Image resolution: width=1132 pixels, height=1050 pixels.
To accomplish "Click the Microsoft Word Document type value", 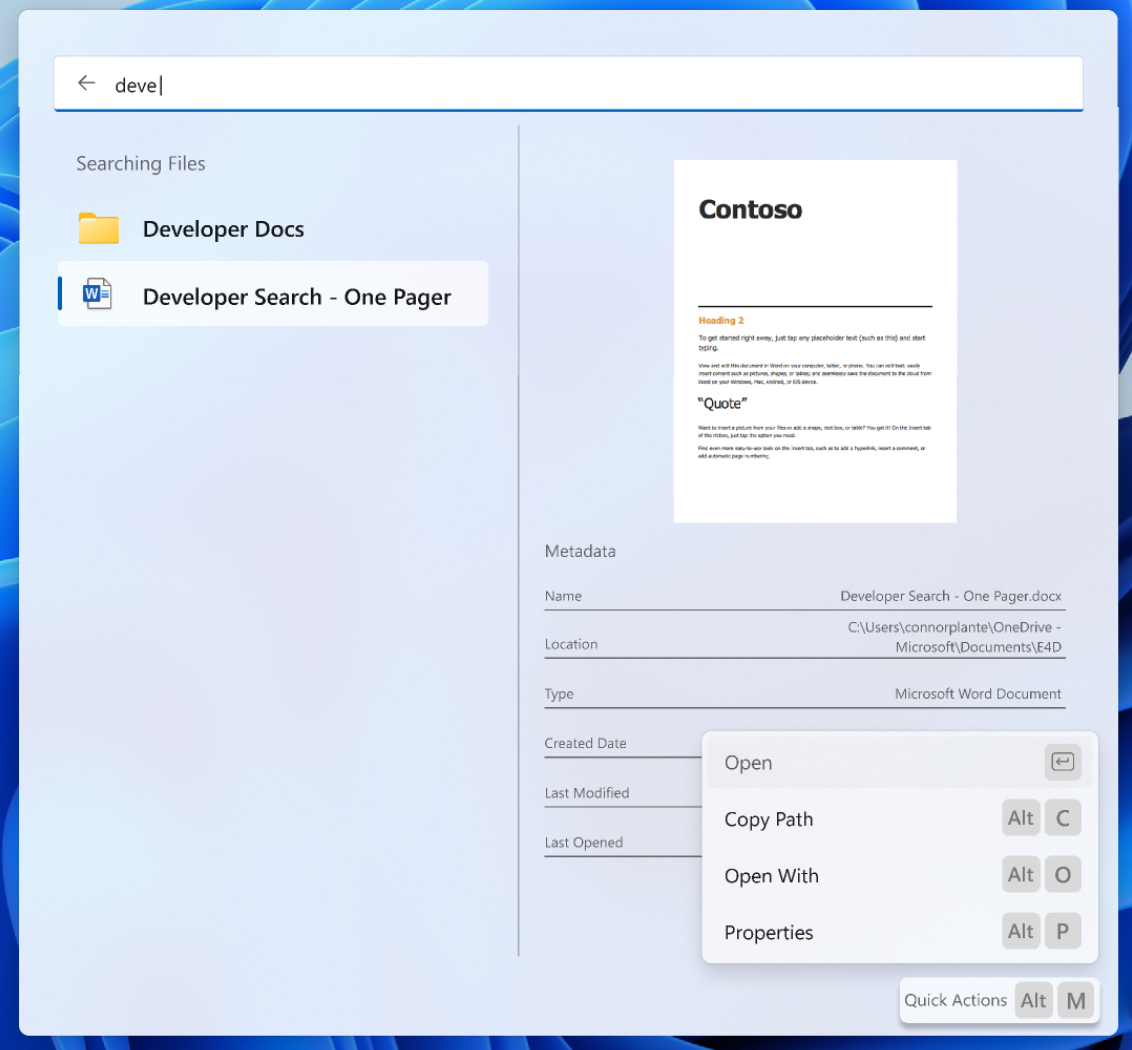I will pos(977,694).
